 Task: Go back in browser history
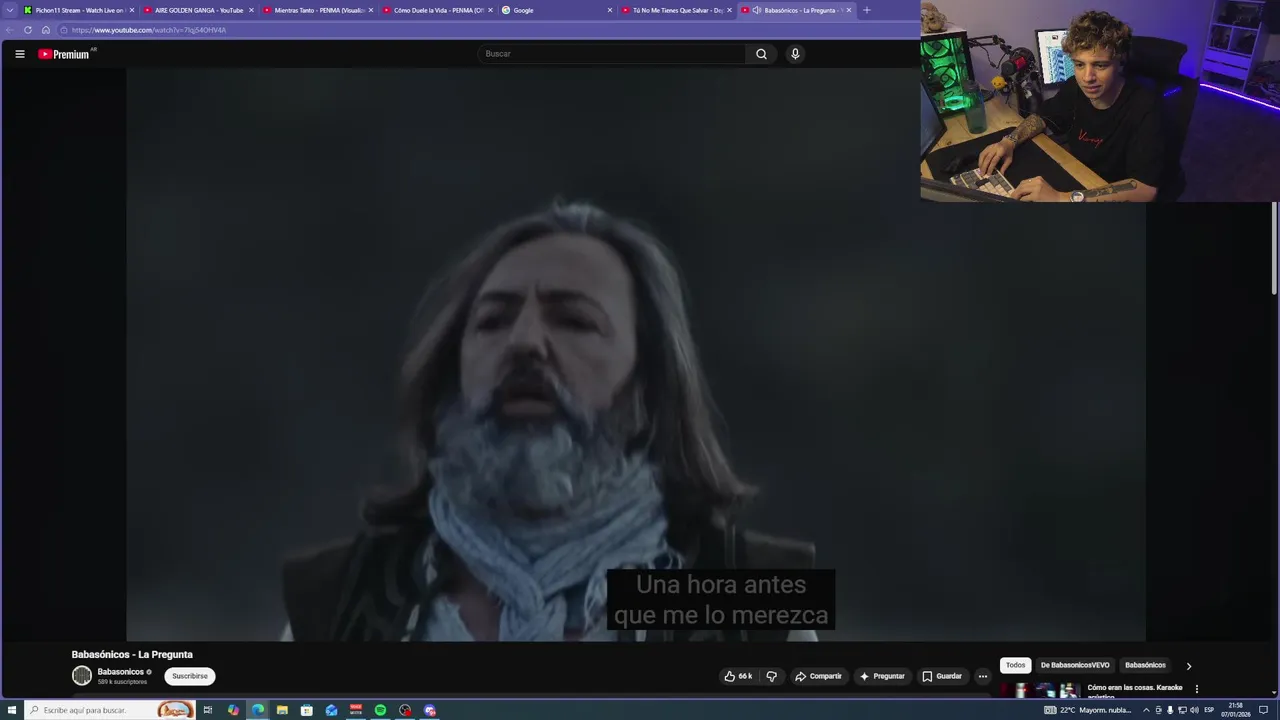coord(10,30)
